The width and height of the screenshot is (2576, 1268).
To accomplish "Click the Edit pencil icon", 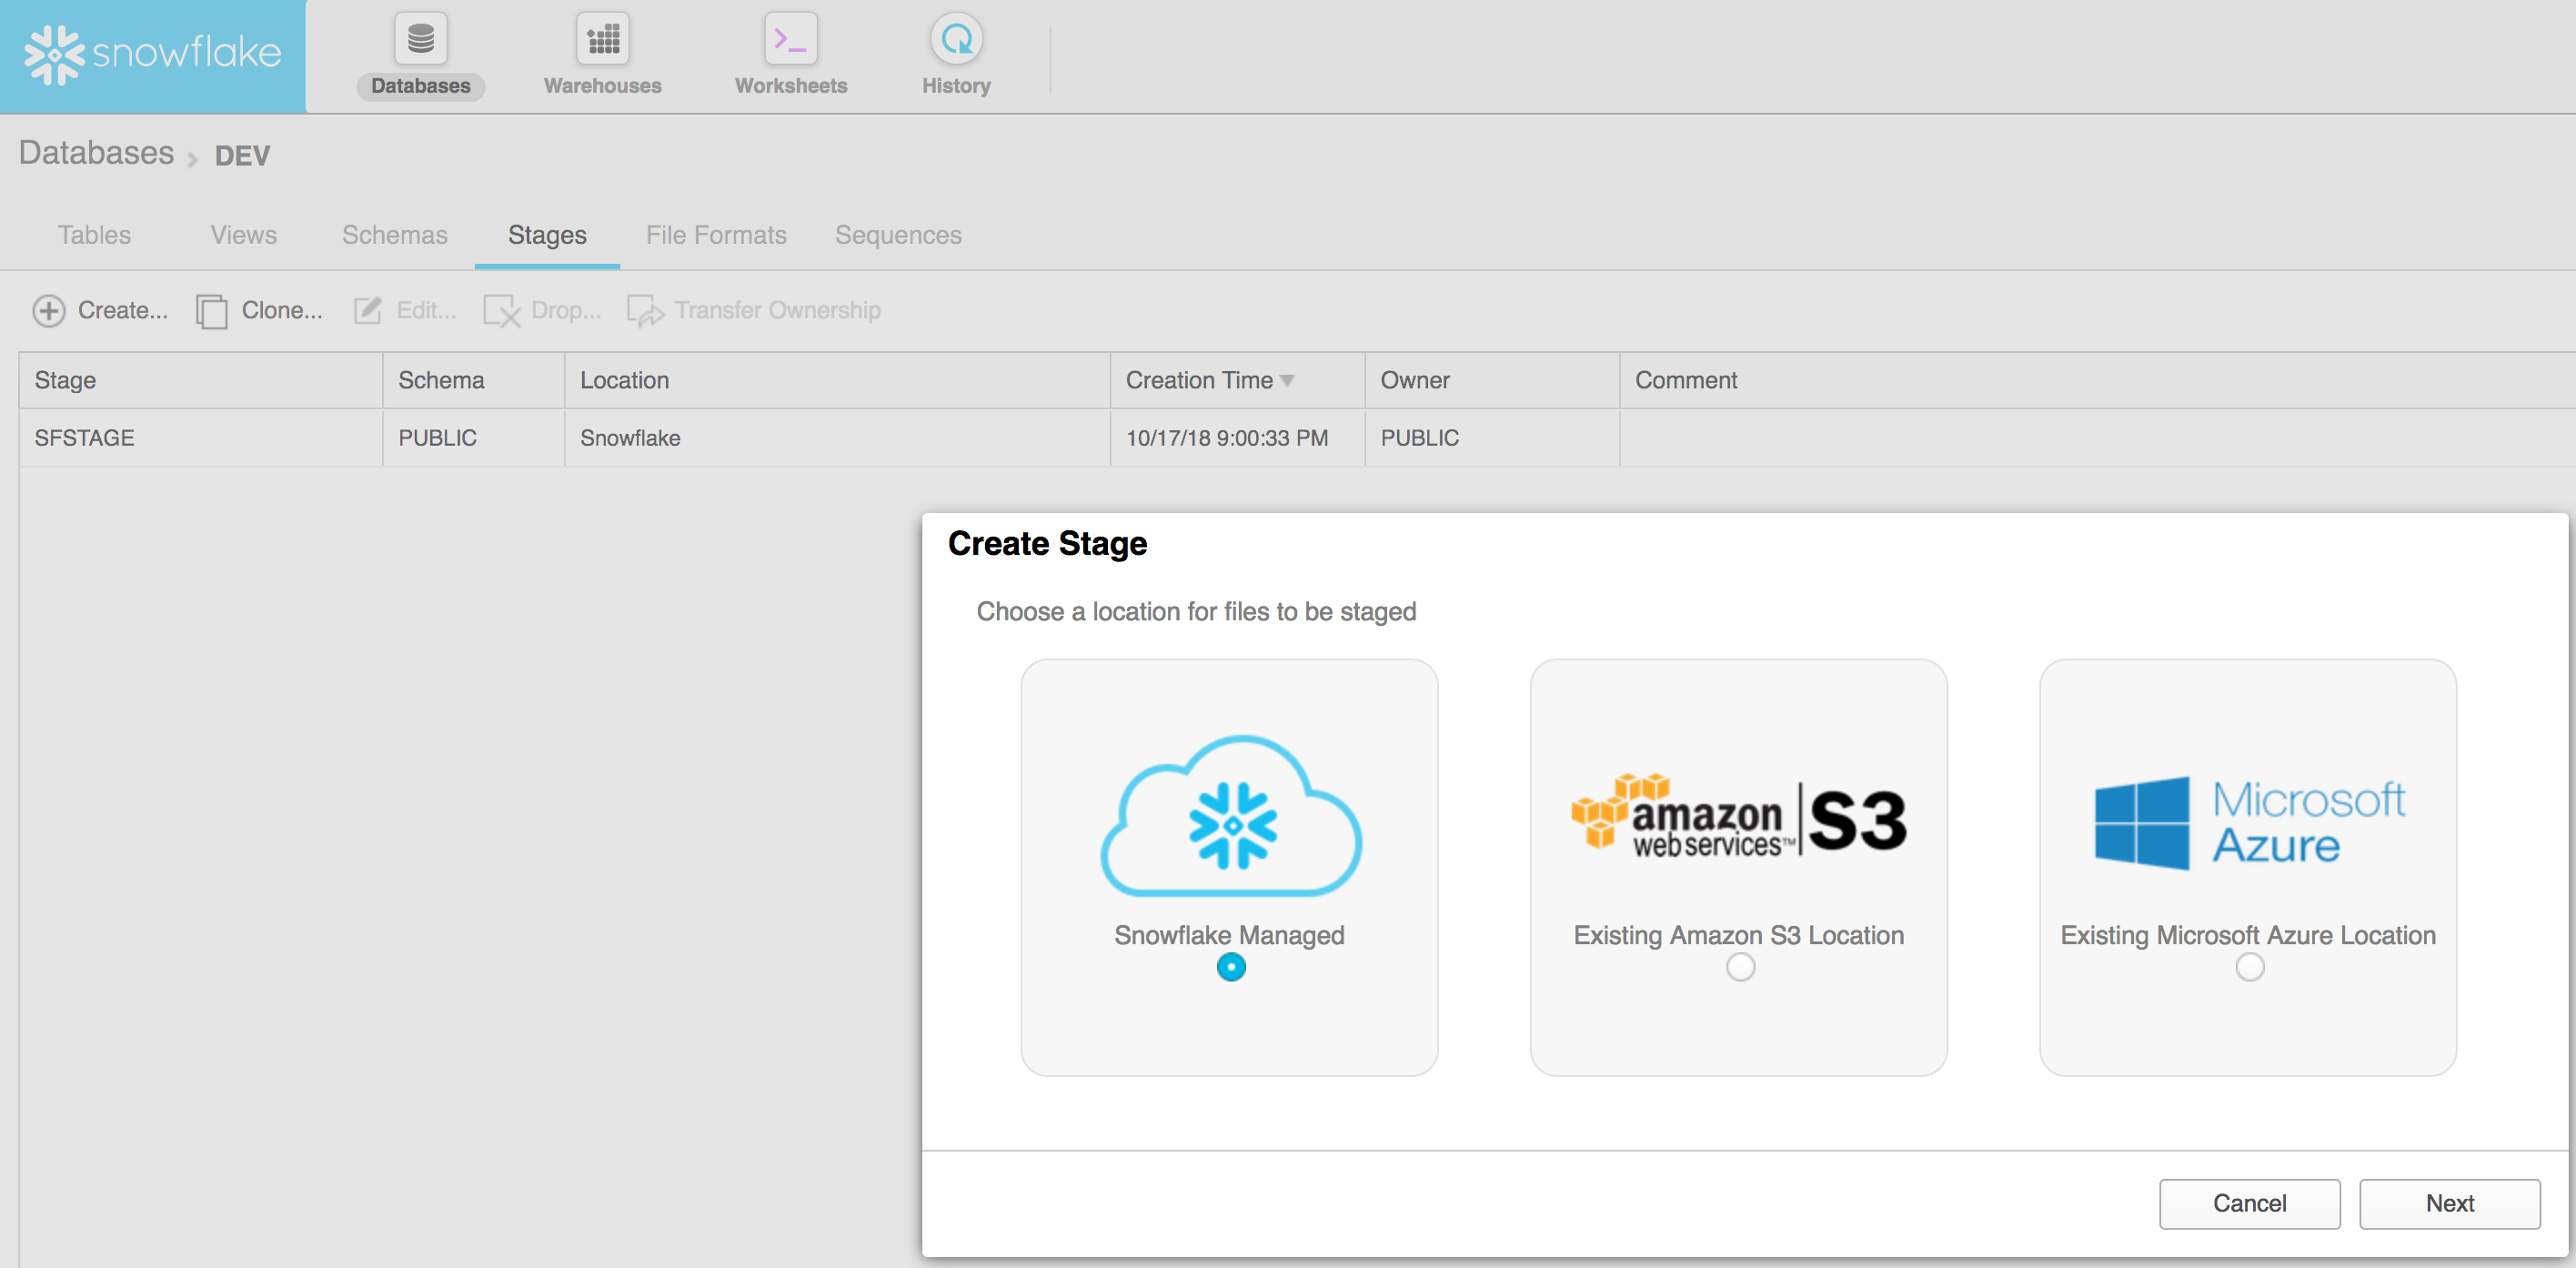I will (x=367, y=310).
